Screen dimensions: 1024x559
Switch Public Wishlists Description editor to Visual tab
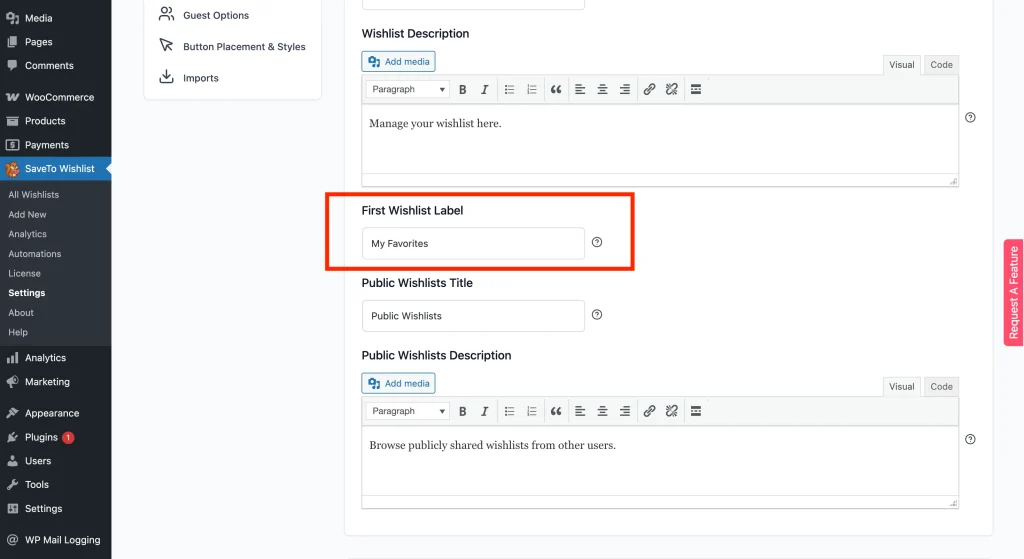[x=901, y=387]
